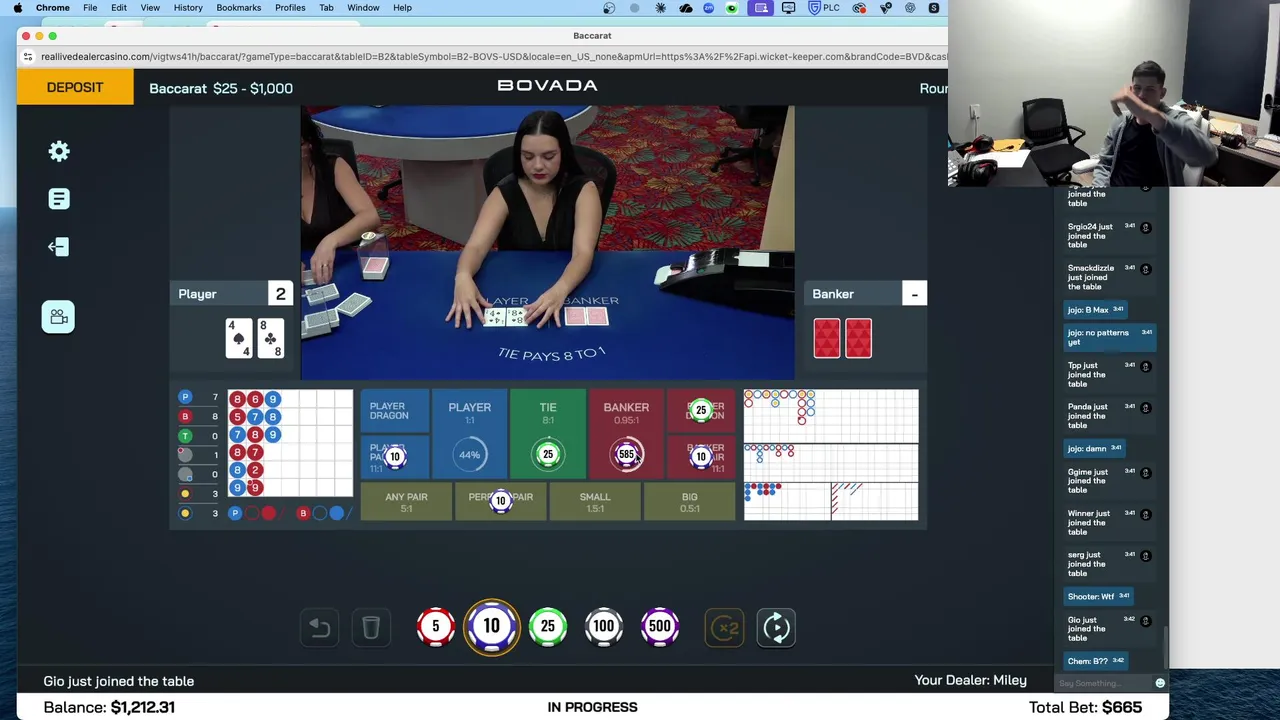Bet on TIE 8:1 area
The width and height of the screenshot is (1280, 720).
(x=548, y=435)
